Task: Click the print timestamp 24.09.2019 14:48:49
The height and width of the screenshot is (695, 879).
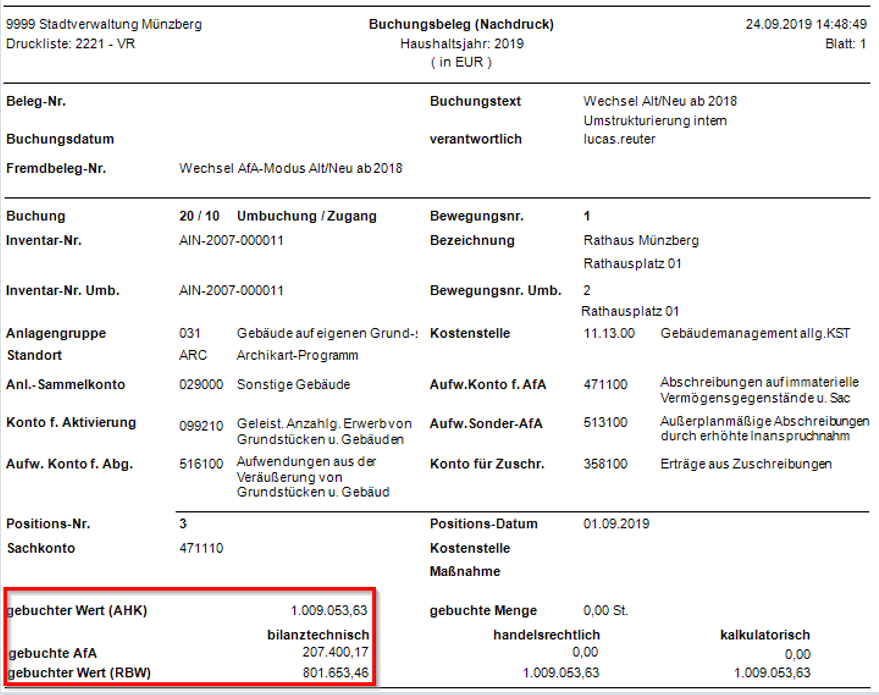Action: coord(806,24)
